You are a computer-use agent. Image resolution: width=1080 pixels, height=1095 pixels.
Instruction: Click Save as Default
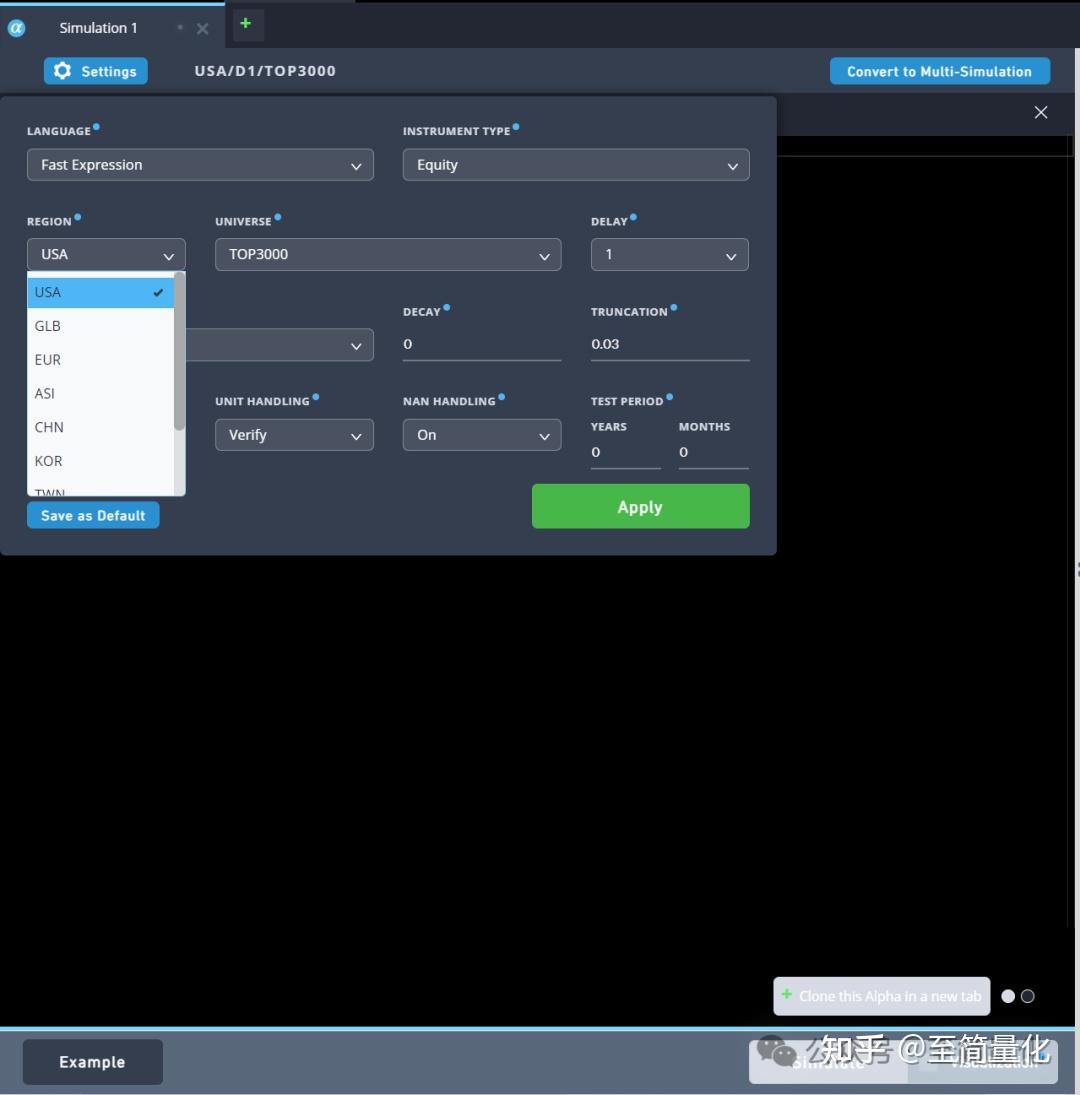93,515
